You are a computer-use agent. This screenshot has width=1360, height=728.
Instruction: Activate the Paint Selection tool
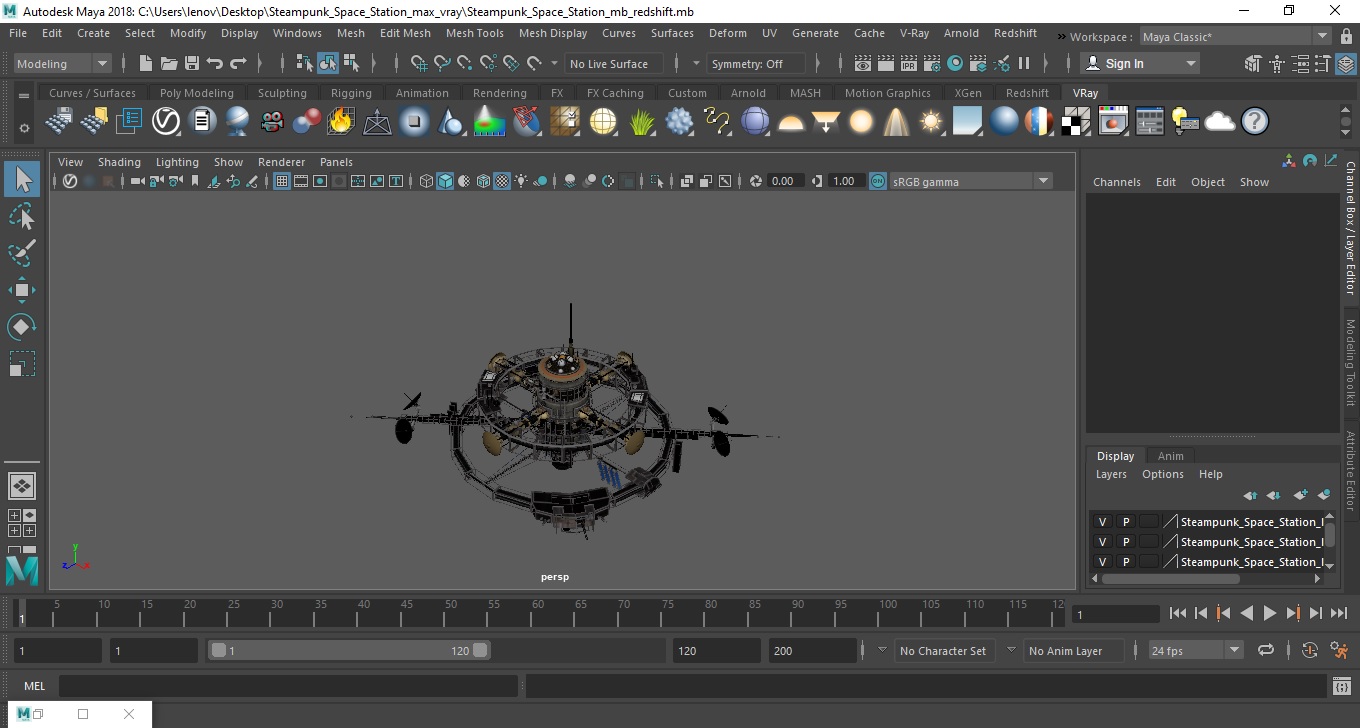click(22, 253)
